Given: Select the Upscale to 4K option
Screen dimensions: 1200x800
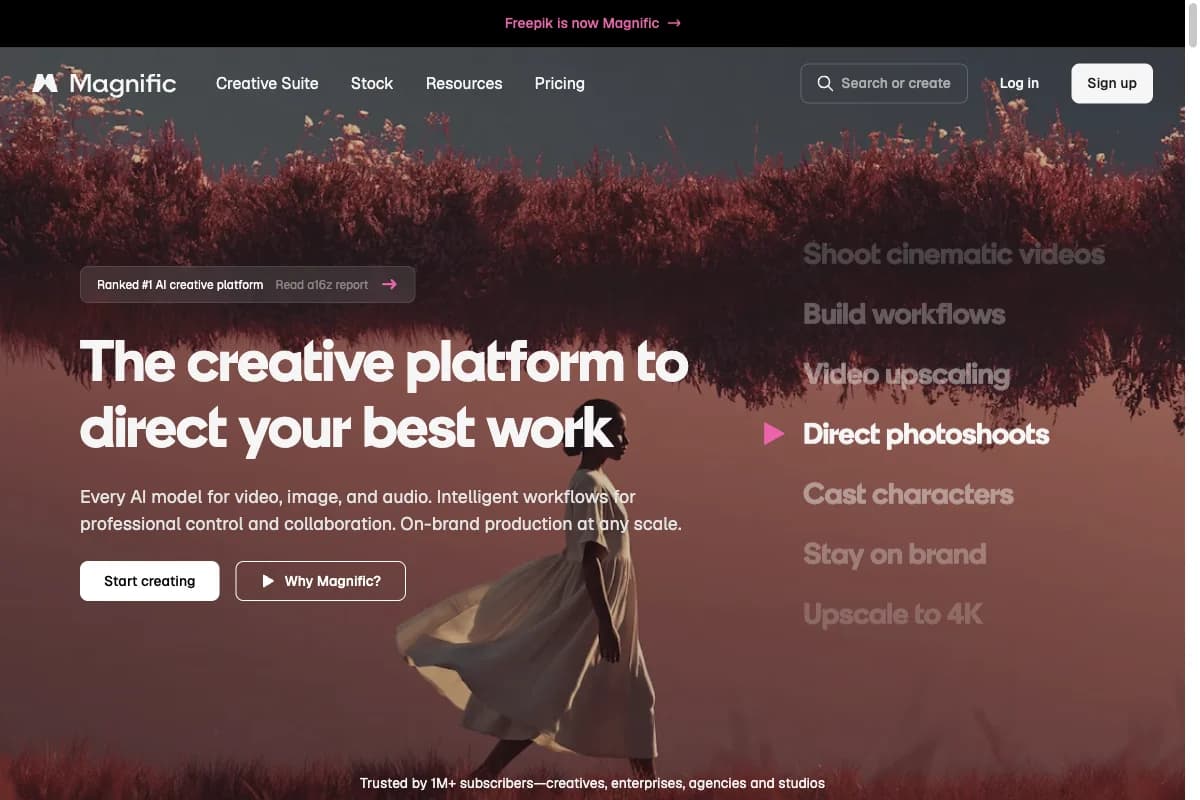Looking at the screenshot, I should point(893,614).
